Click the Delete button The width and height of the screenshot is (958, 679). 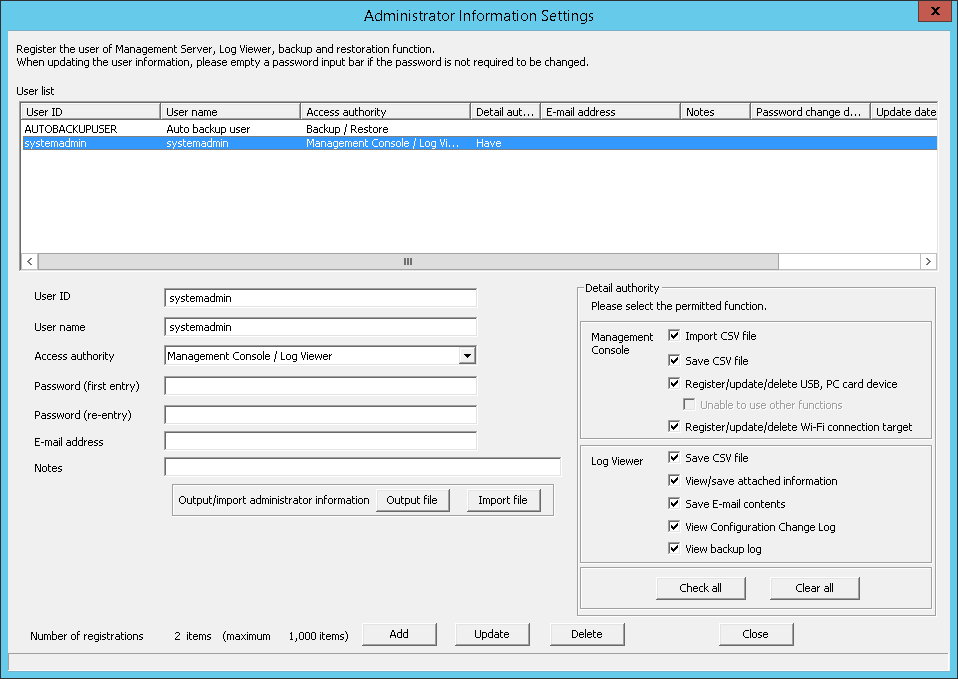click(x=587, y=634)
